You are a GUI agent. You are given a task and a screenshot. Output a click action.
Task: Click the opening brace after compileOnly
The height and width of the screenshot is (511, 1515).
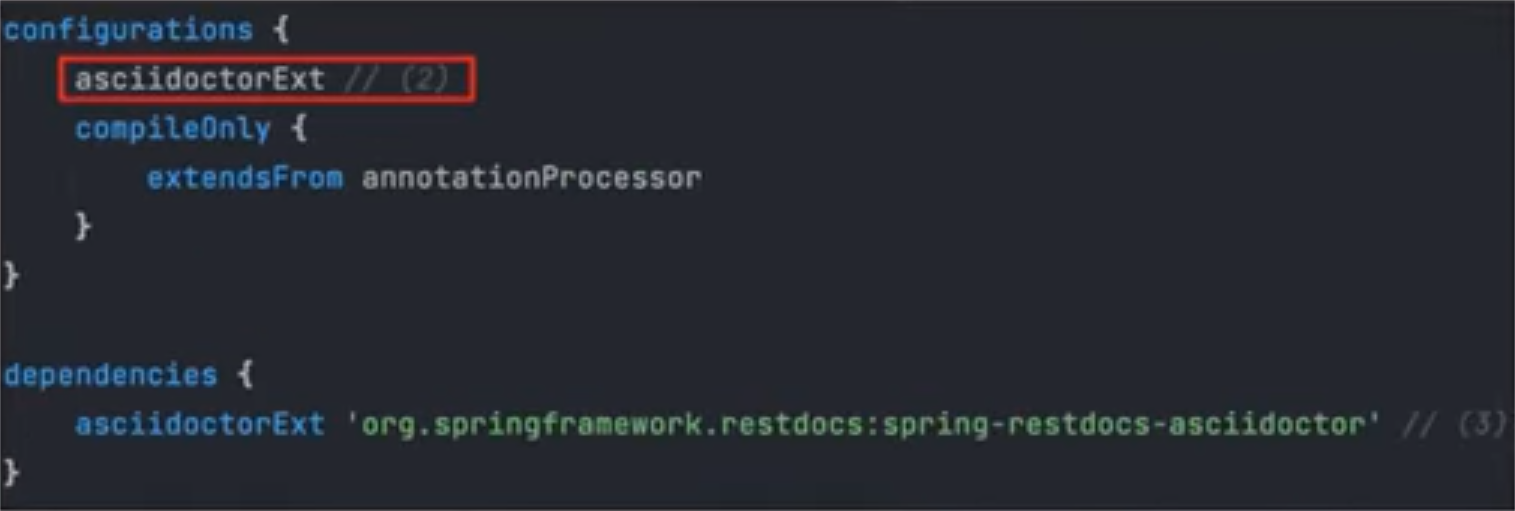pos(298,130)
